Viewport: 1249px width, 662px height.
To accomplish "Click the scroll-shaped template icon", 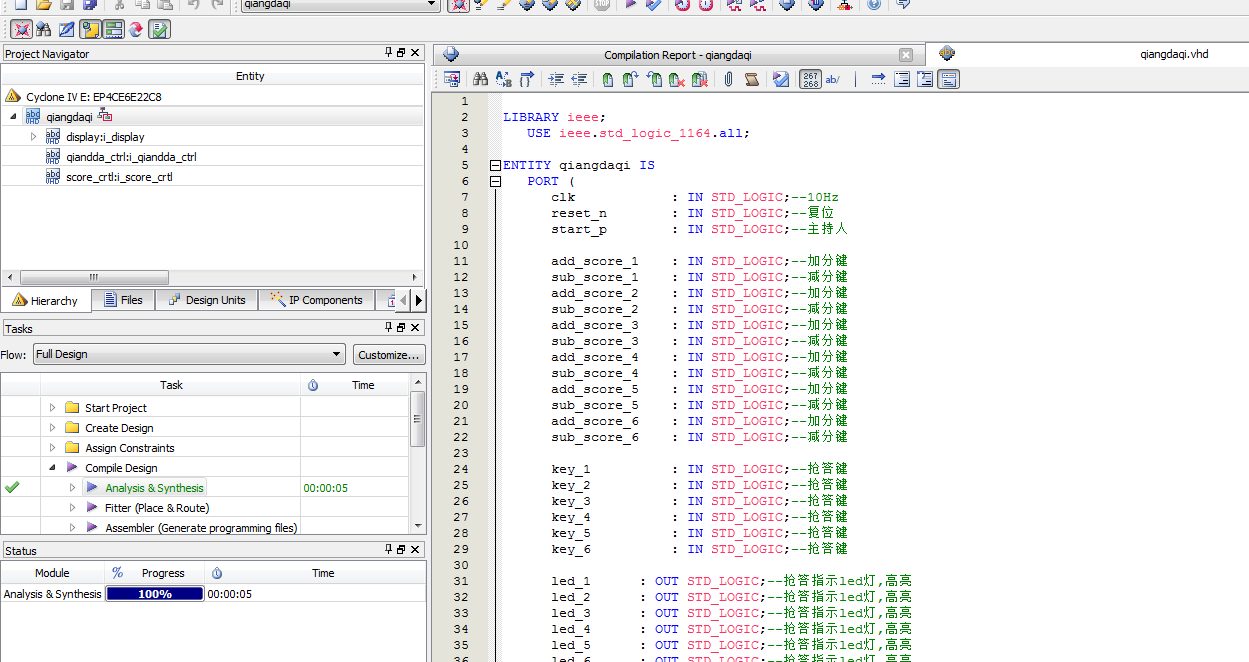I will (x=751, y=79).
